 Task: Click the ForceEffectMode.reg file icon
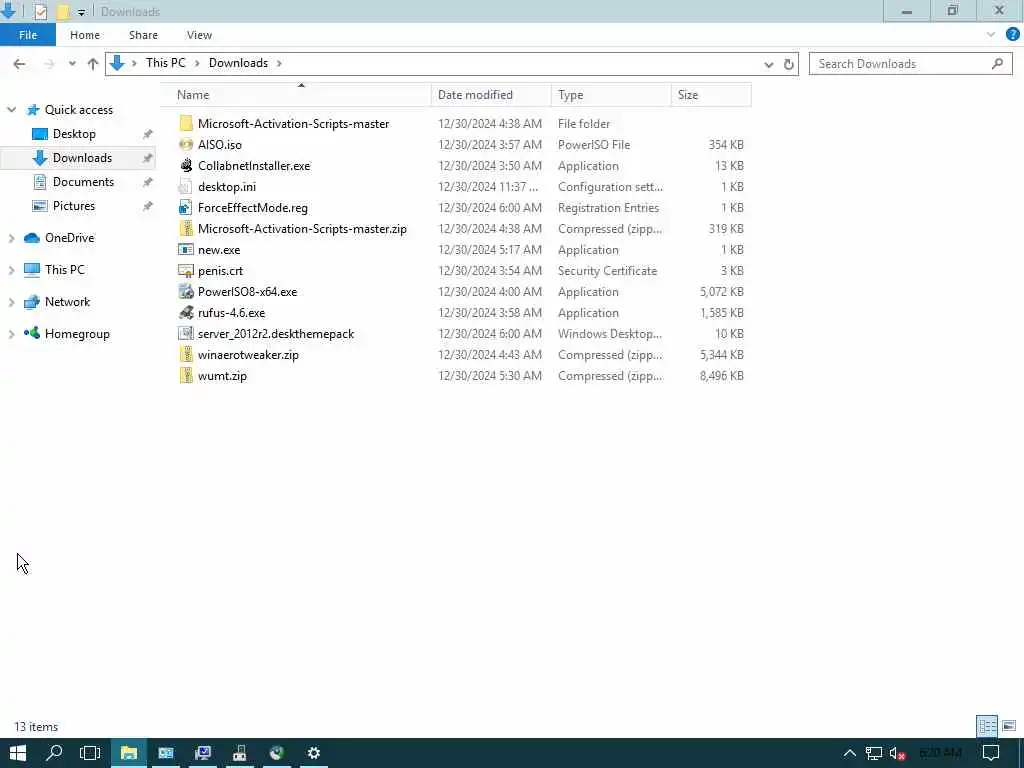pos(186,208)
